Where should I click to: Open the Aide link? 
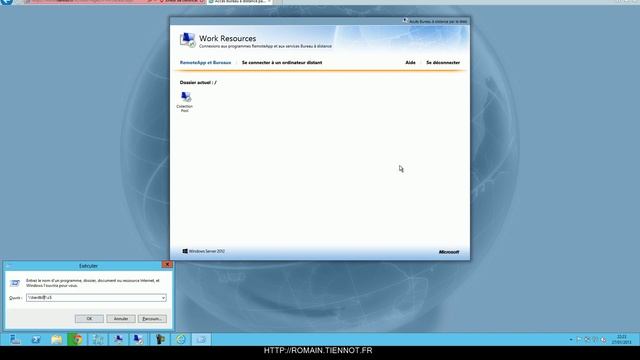point(410,62)
